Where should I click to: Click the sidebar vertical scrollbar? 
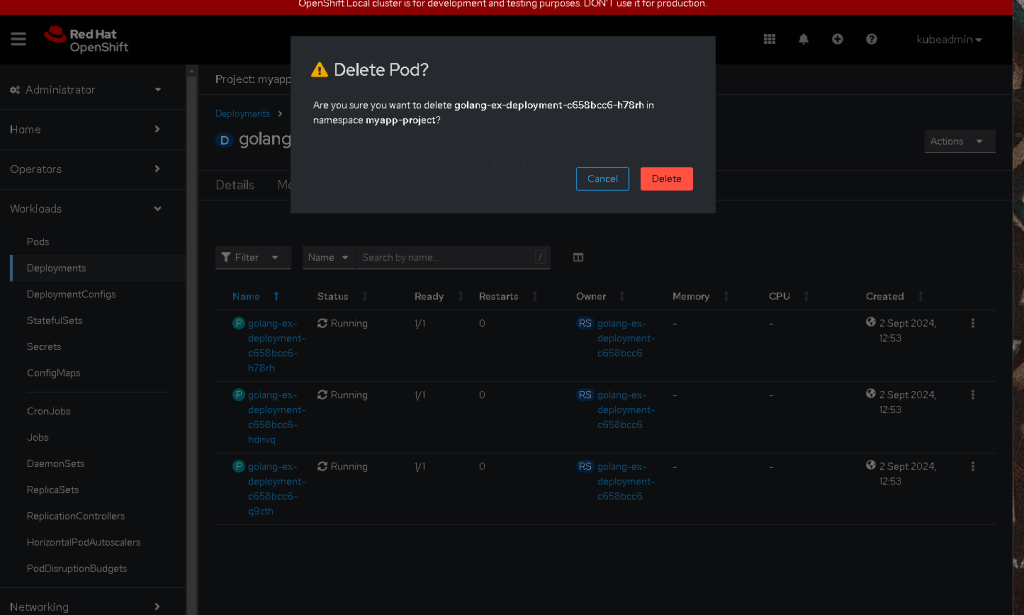pos(191,339)
